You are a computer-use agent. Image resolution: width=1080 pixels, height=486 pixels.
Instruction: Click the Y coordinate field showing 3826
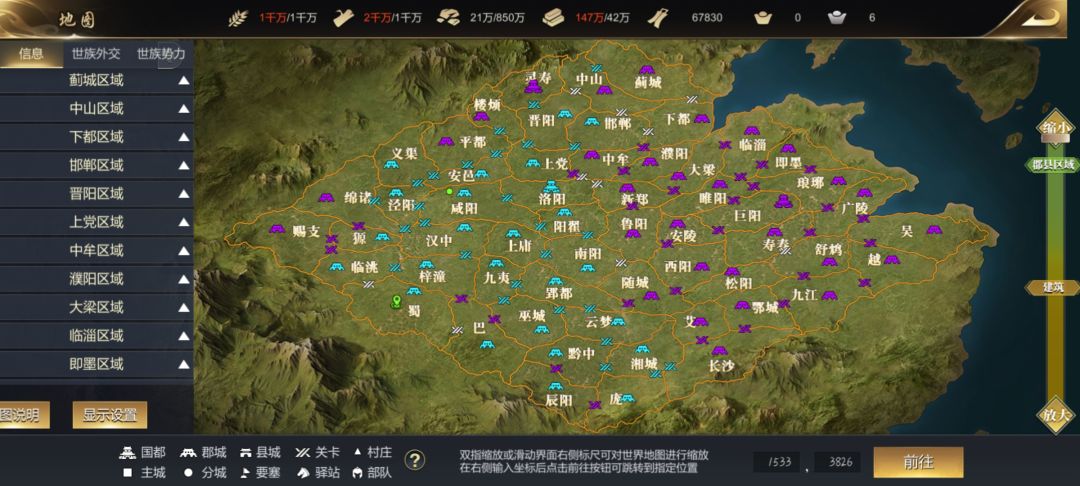pos(838,462)
